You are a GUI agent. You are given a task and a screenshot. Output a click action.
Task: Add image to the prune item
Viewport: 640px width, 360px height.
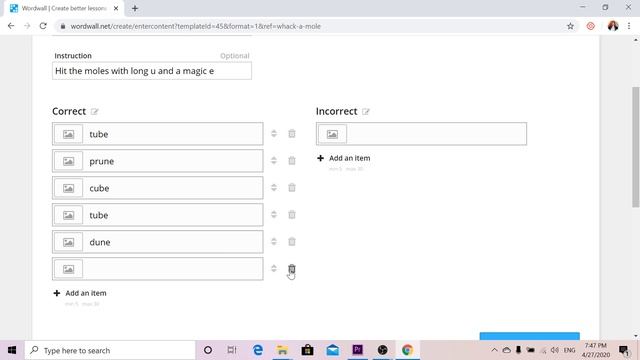click(69, 161)
